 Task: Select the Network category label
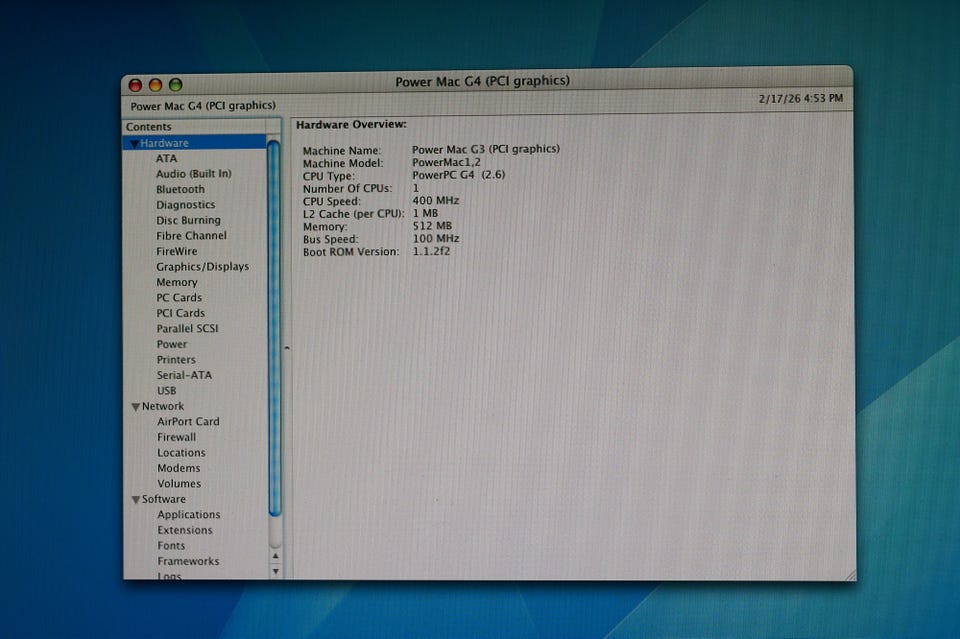(163, 406)
